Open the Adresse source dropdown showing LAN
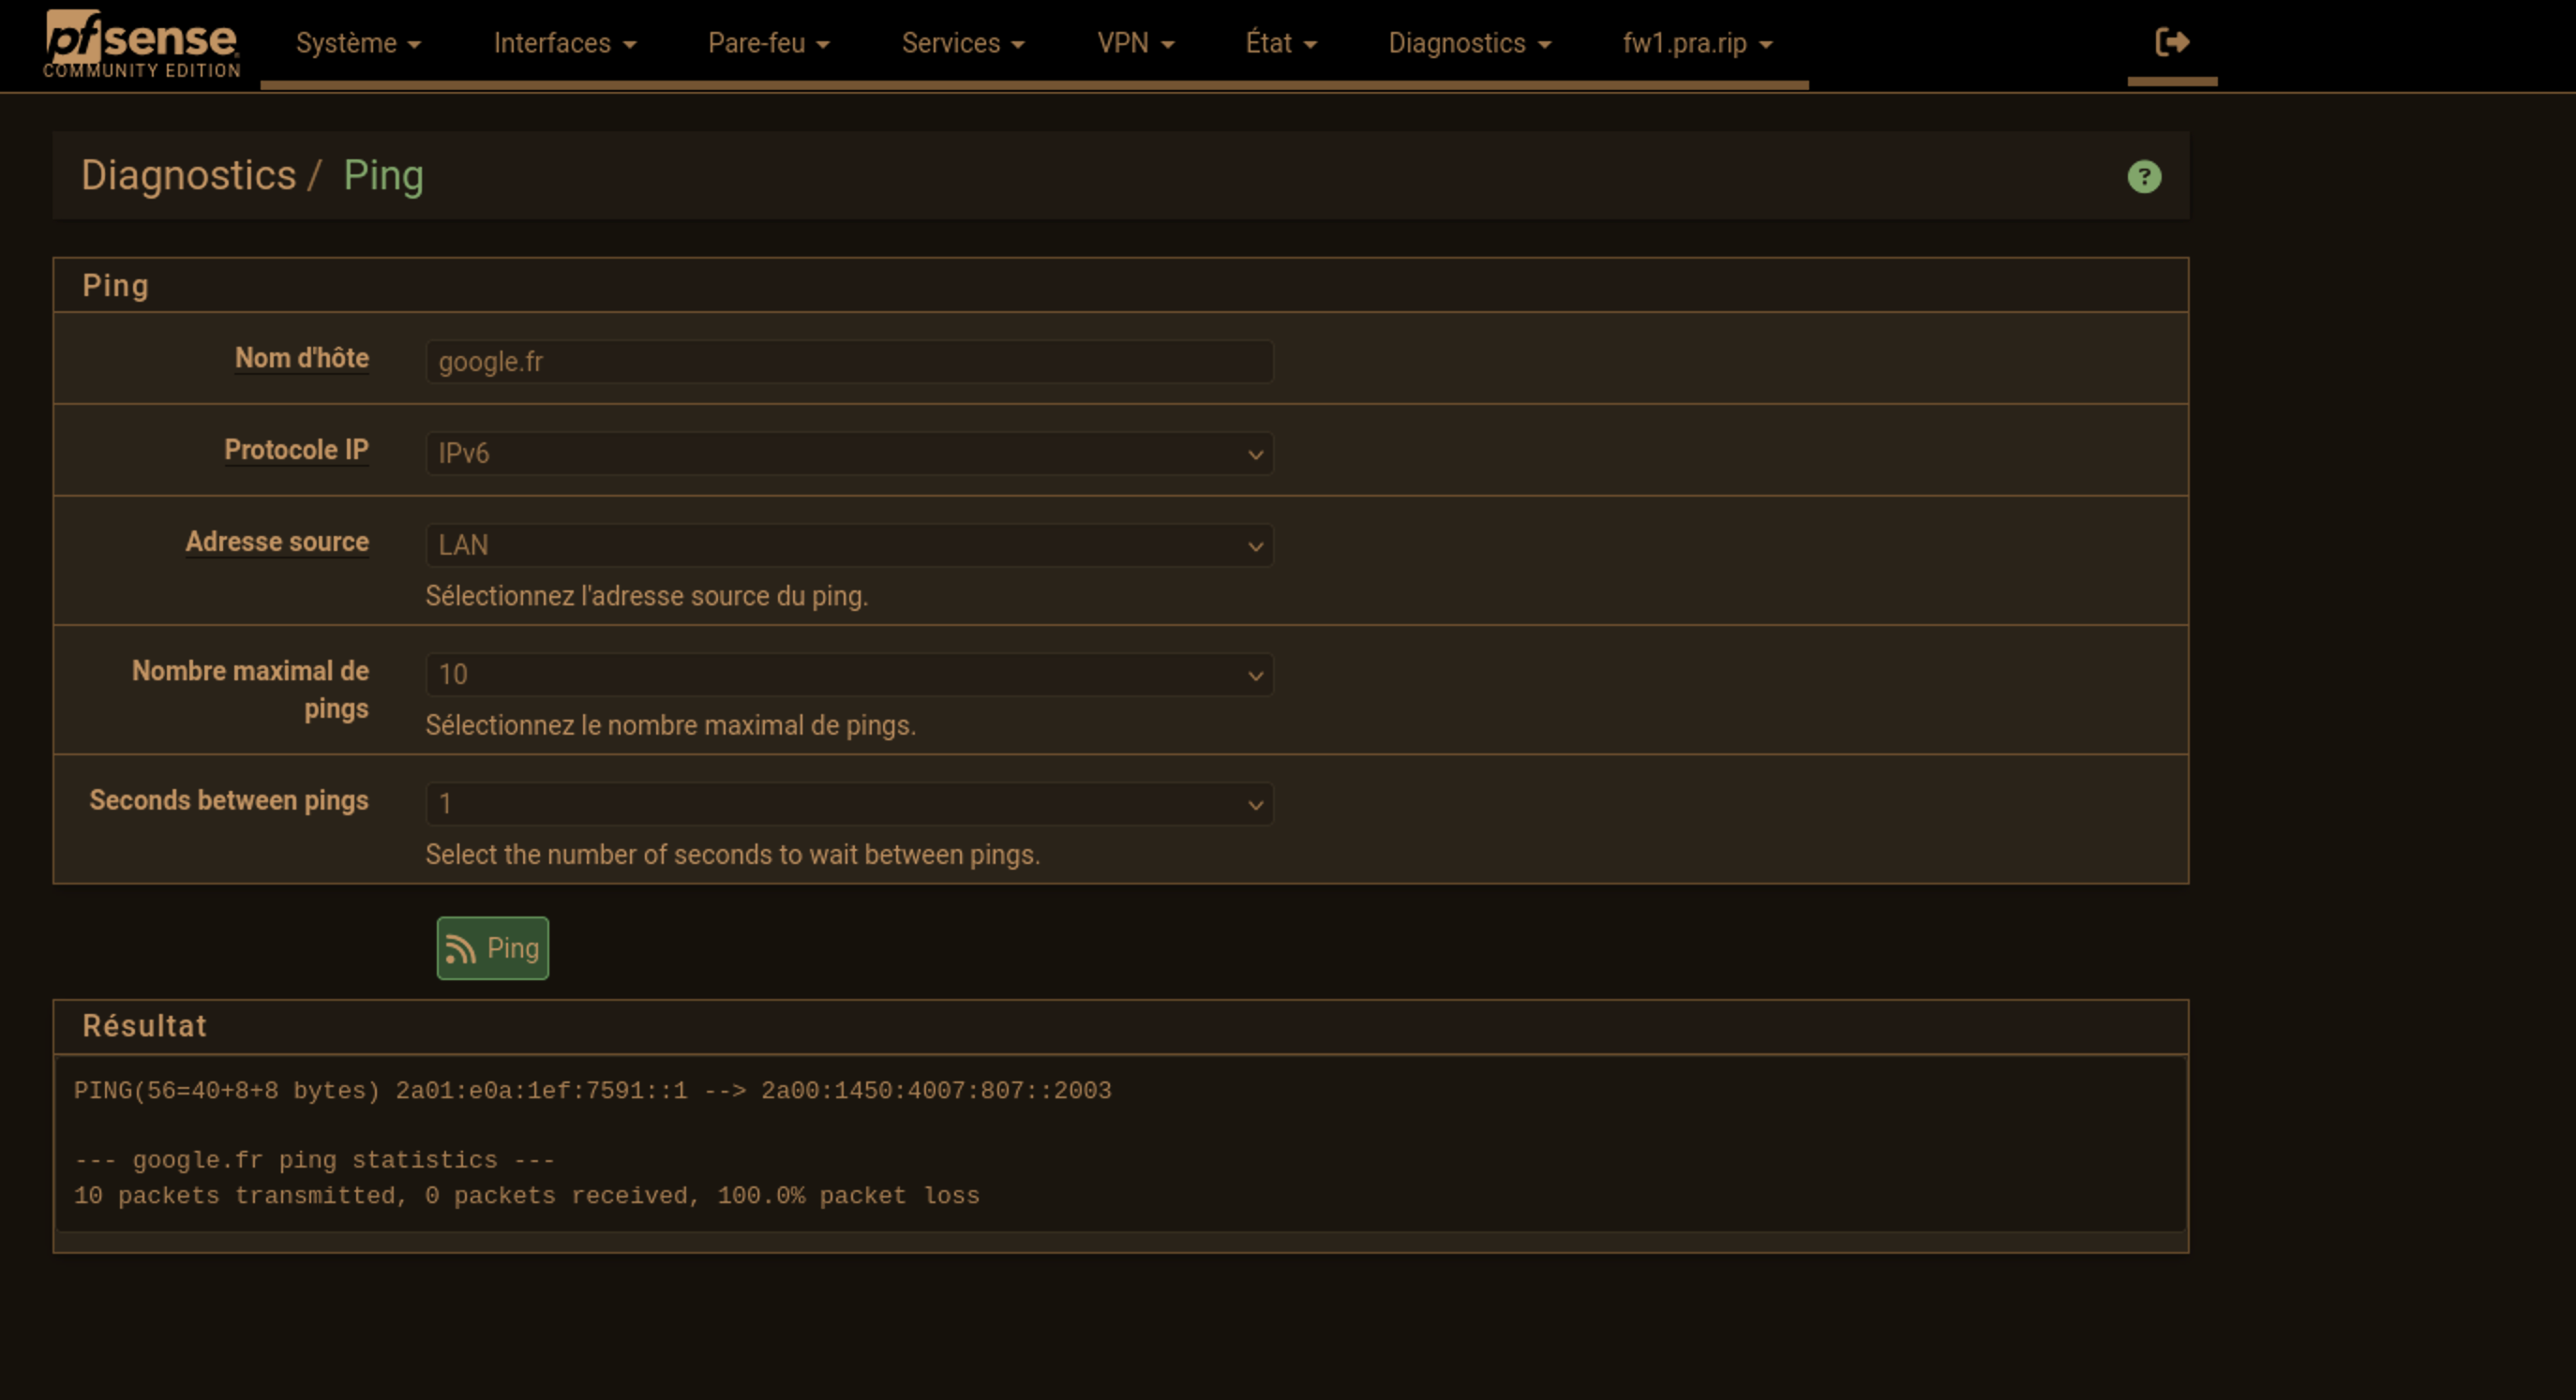 pyautogui.click(x=849, y=545)
